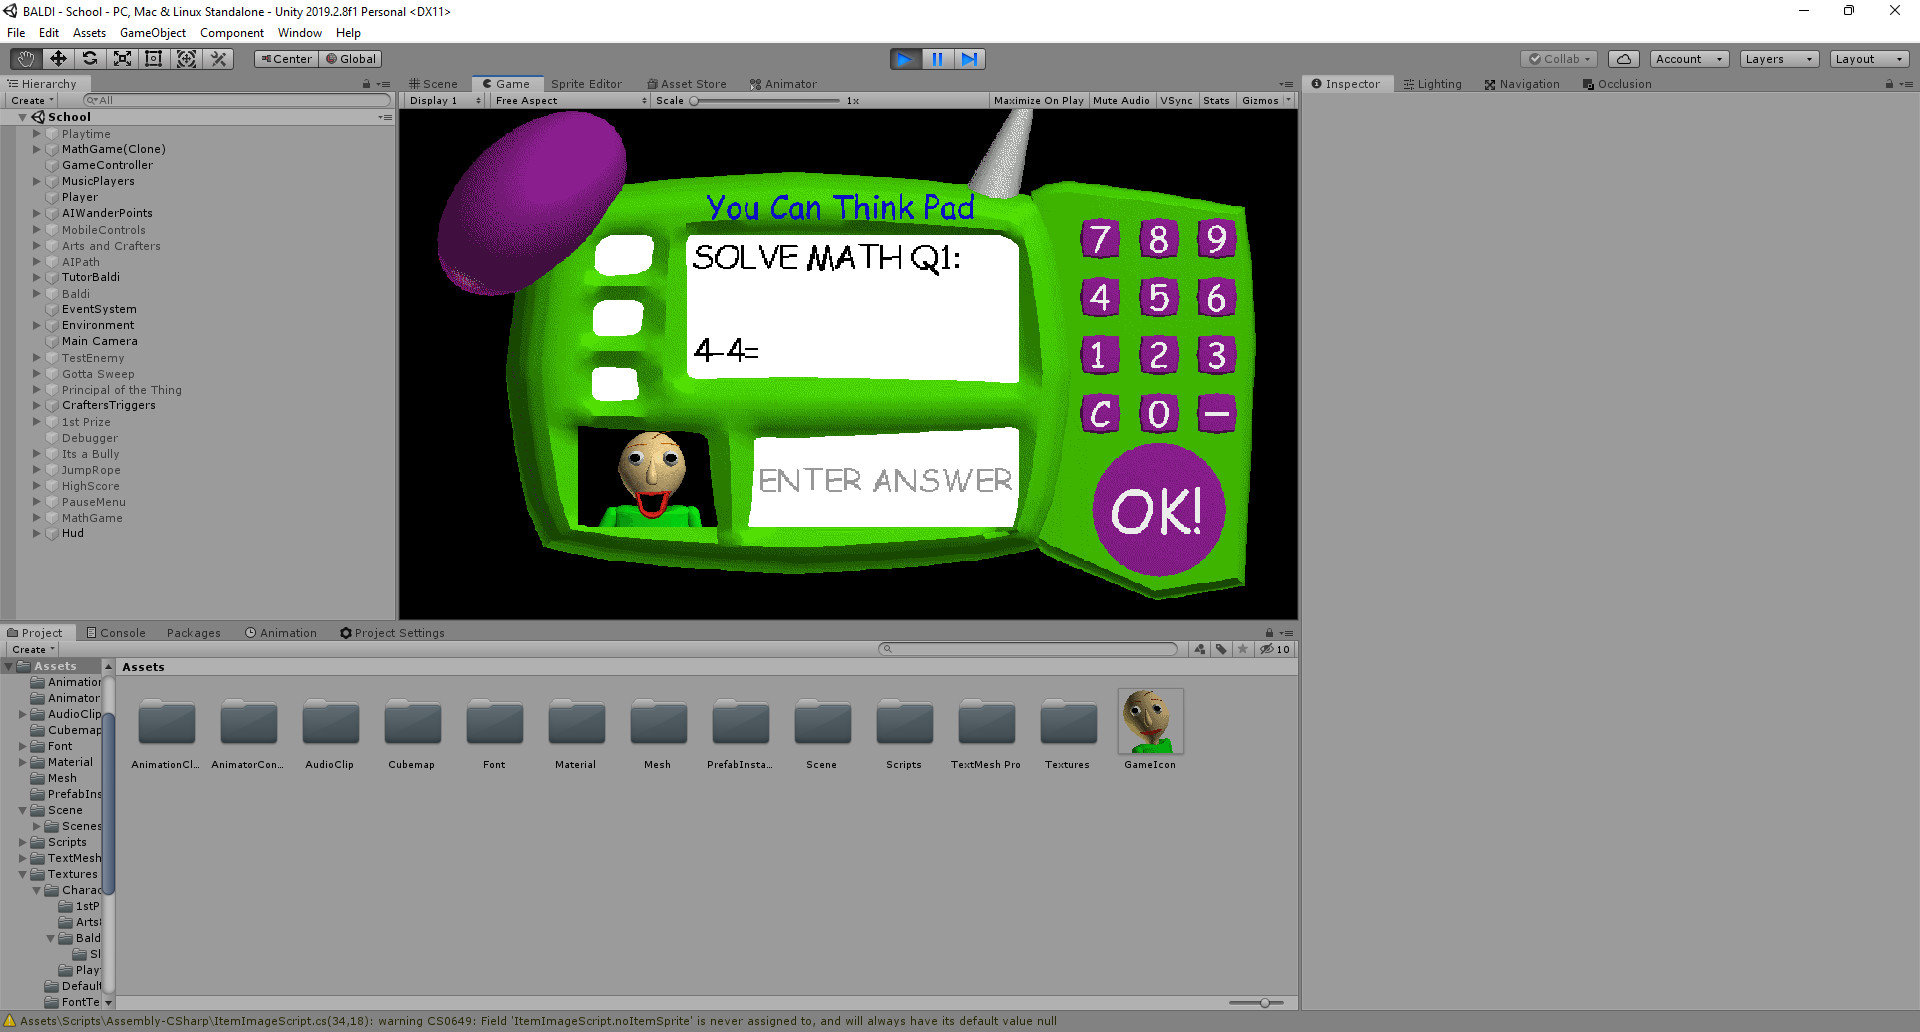Toggle hidden packages visibility count

[1275, 649]
